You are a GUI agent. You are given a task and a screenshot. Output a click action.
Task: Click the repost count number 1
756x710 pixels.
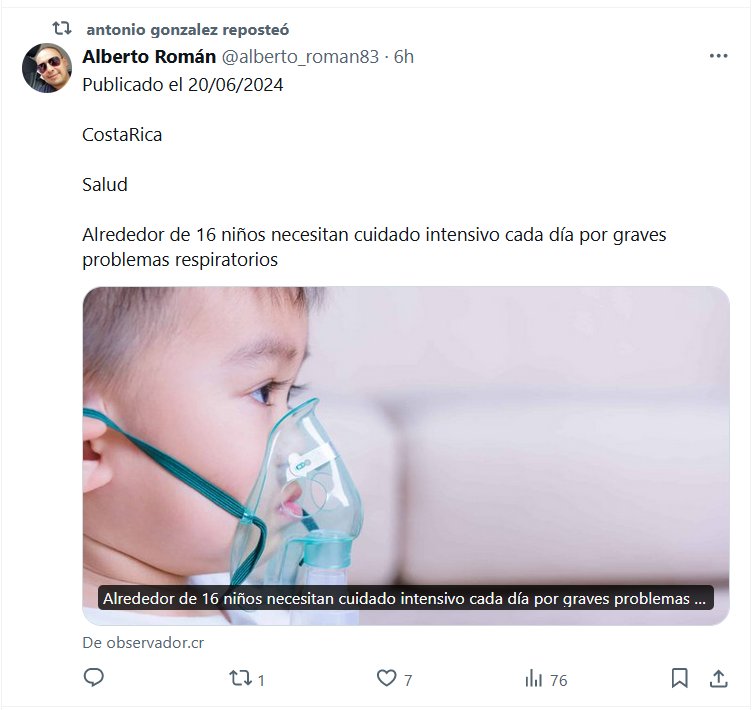coord(261,680)
